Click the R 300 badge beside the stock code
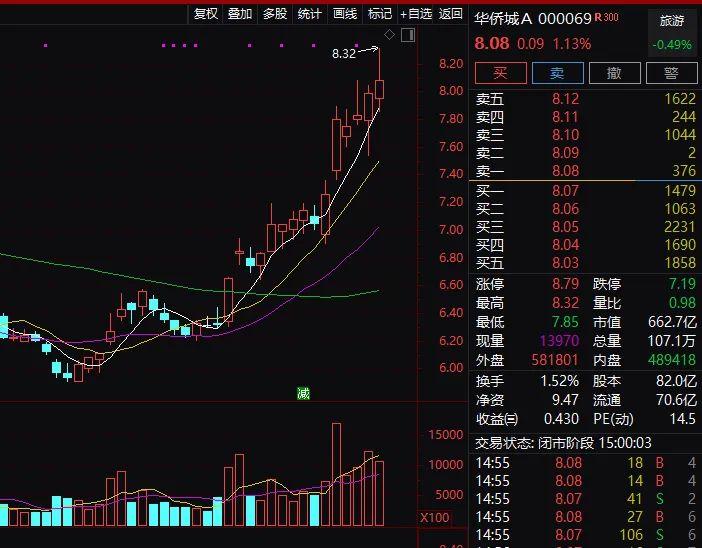This screenshot has width=702, height=548. point(606,18)
